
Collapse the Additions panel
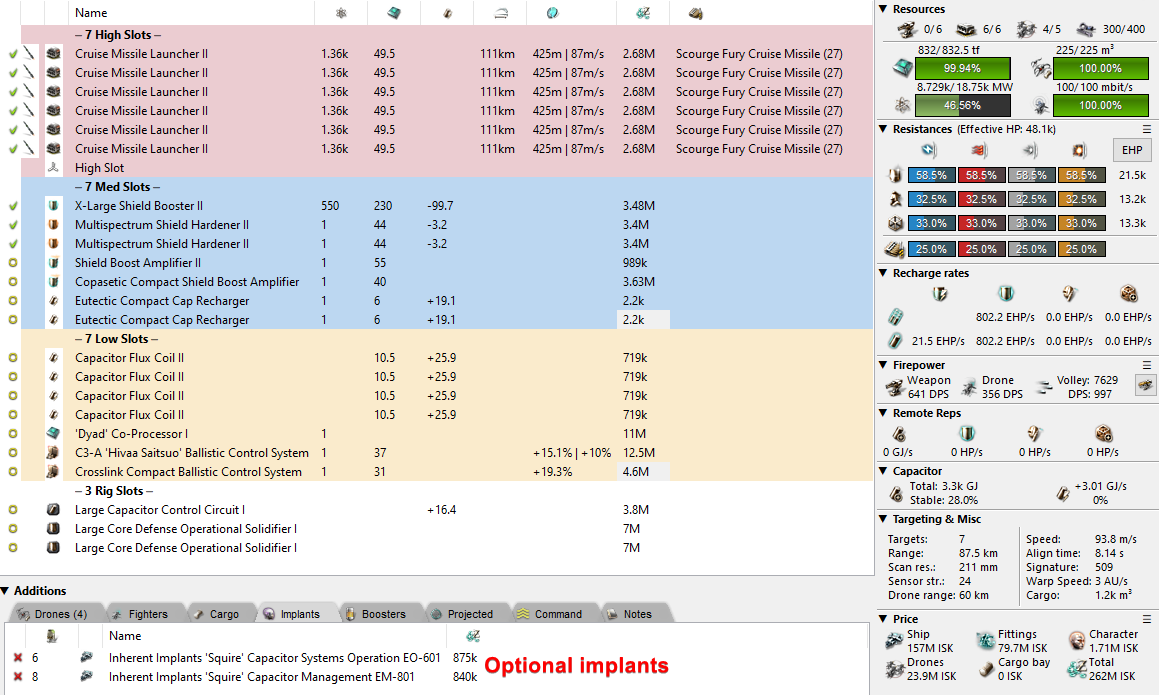click(x=6, y=591)
